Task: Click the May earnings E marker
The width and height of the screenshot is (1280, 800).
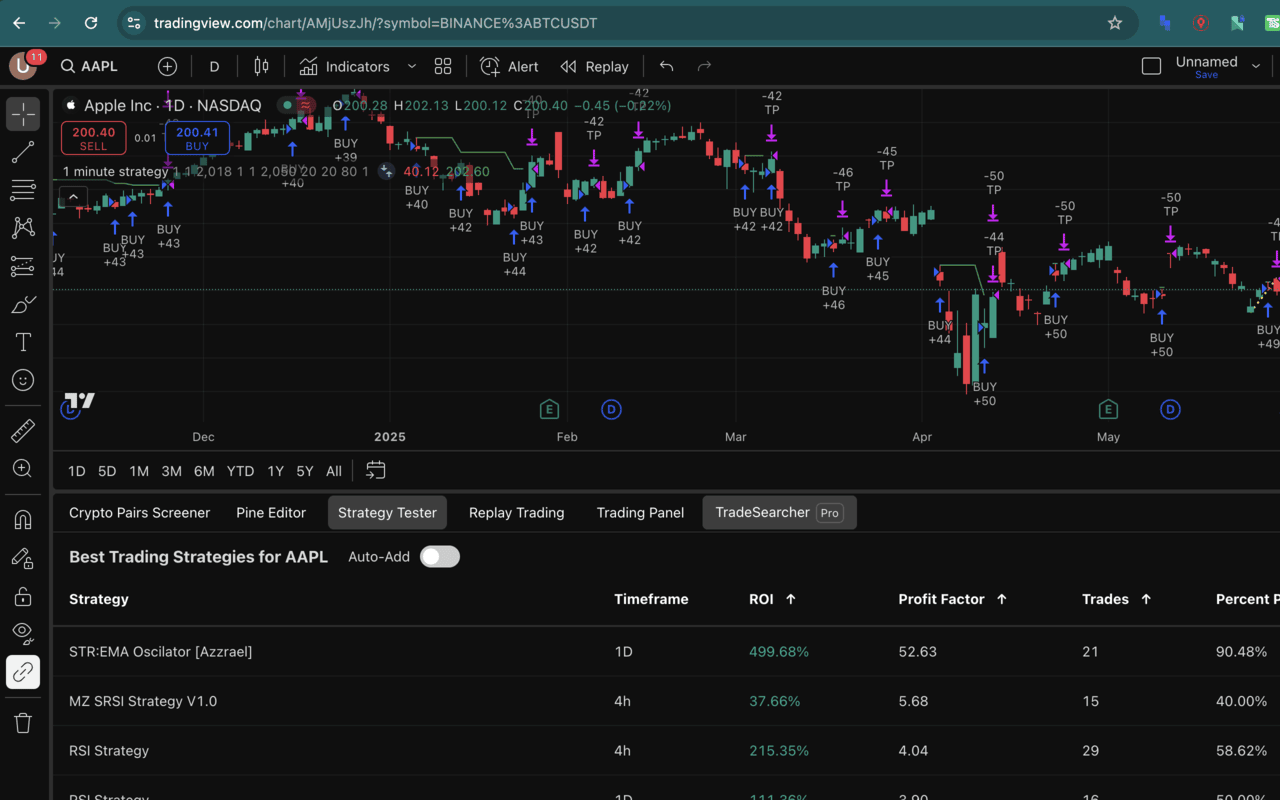Action: 1107,409
